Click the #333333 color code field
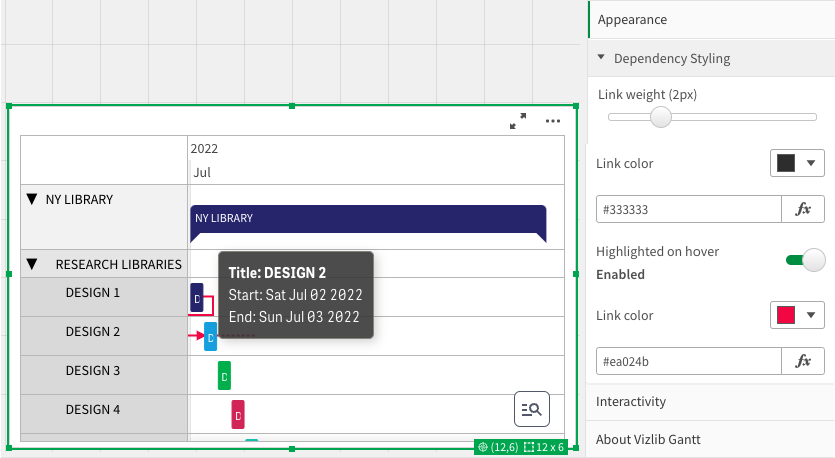835x458 pixels. (689, 209)
